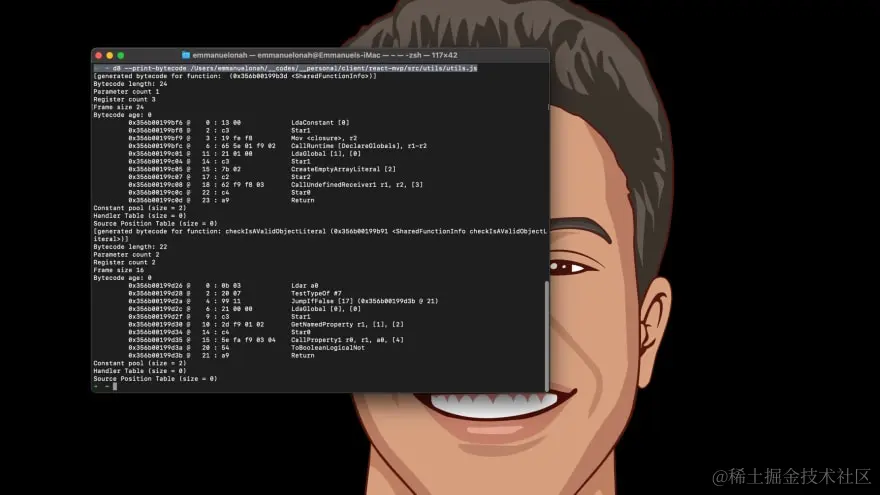
Task: Minimize the terminal with the yellow button
Action: point(109,56)
